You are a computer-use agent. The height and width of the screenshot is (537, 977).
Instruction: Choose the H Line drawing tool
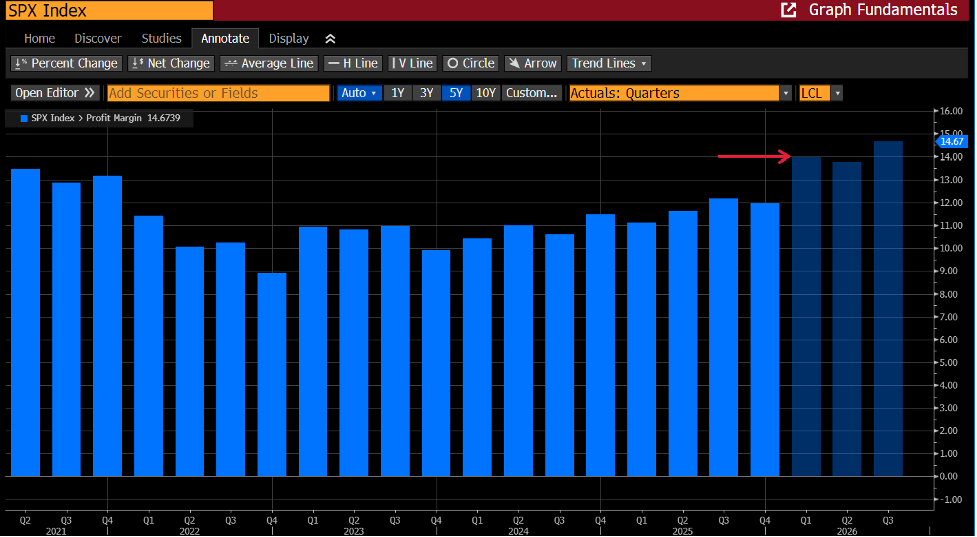tap(353, 64)
